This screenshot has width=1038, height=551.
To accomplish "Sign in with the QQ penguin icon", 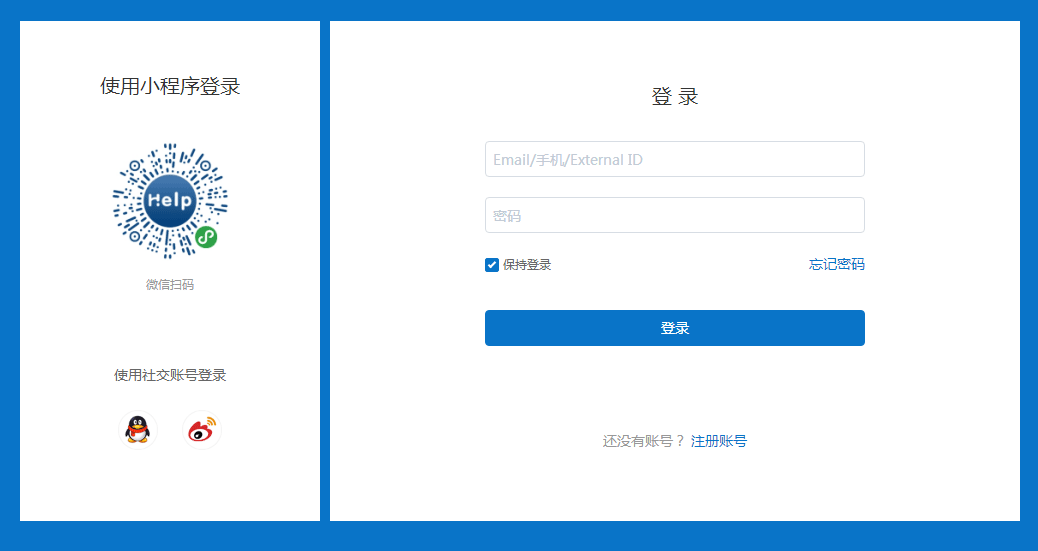I will click(x=138, y=430).
